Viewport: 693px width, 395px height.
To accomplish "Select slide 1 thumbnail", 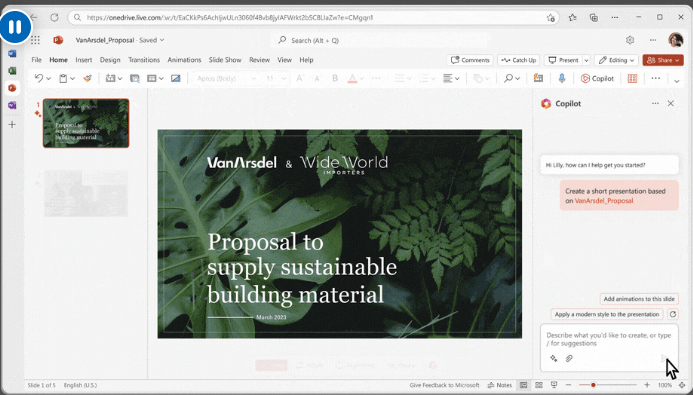I will point(86,123).
